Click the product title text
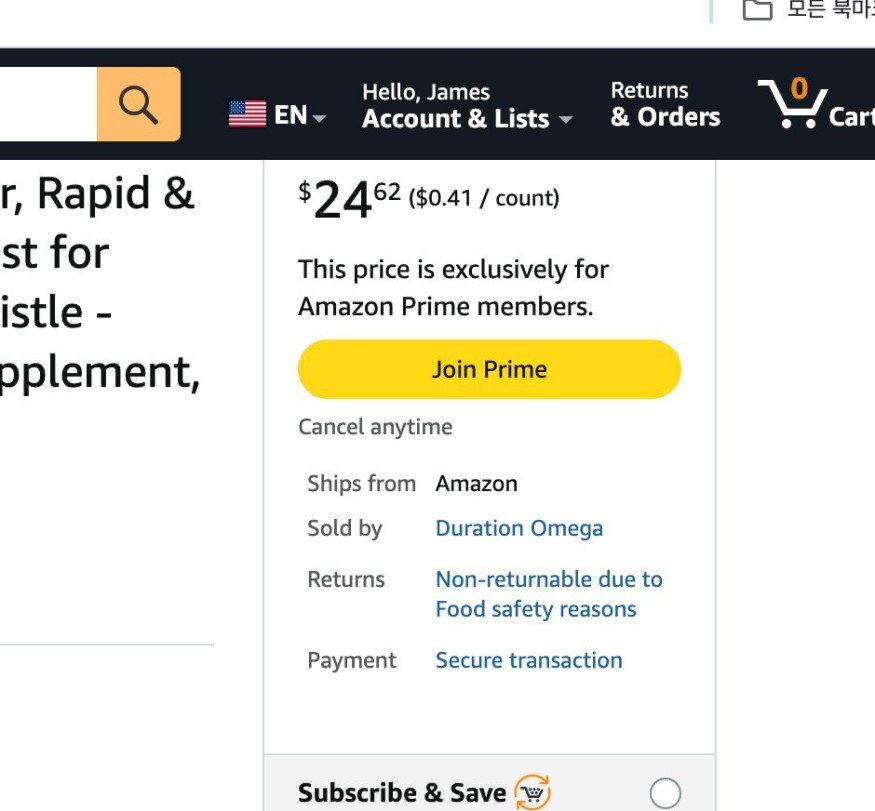875x811 pixels. [100, 283]
